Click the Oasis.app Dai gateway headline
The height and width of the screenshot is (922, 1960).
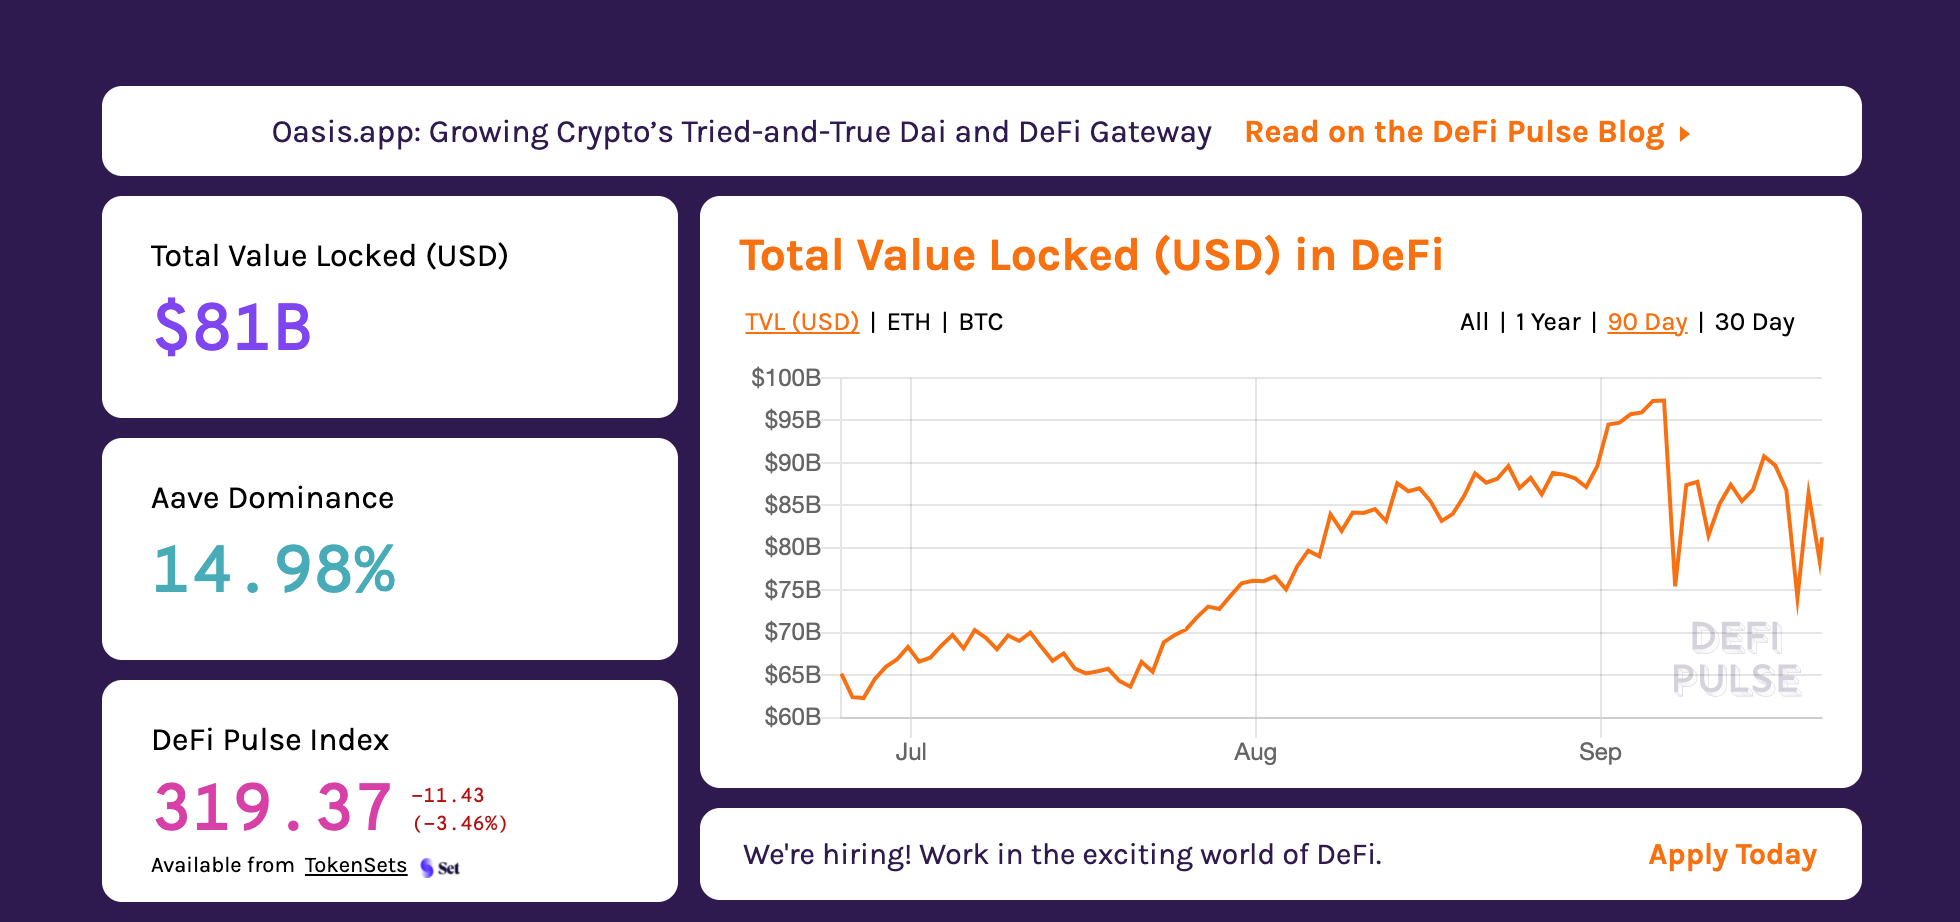tap(741, 132)
